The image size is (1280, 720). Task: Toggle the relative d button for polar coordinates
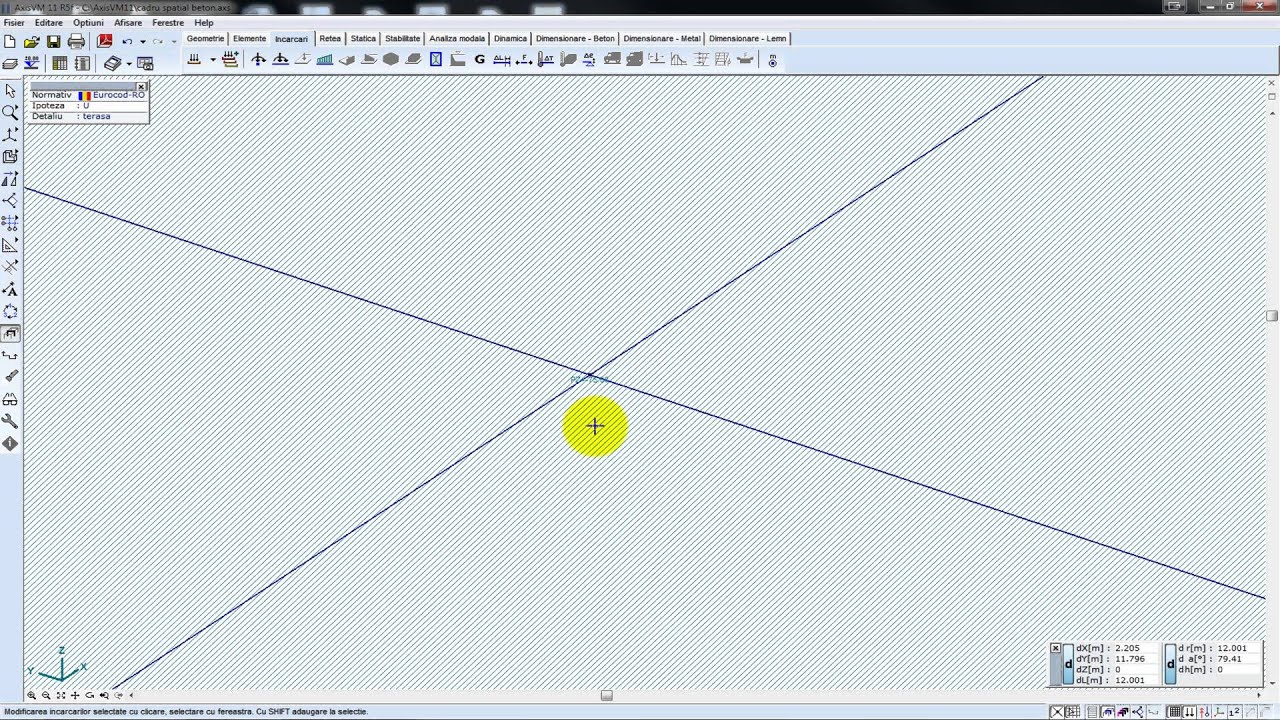[x=1171, y=664]
